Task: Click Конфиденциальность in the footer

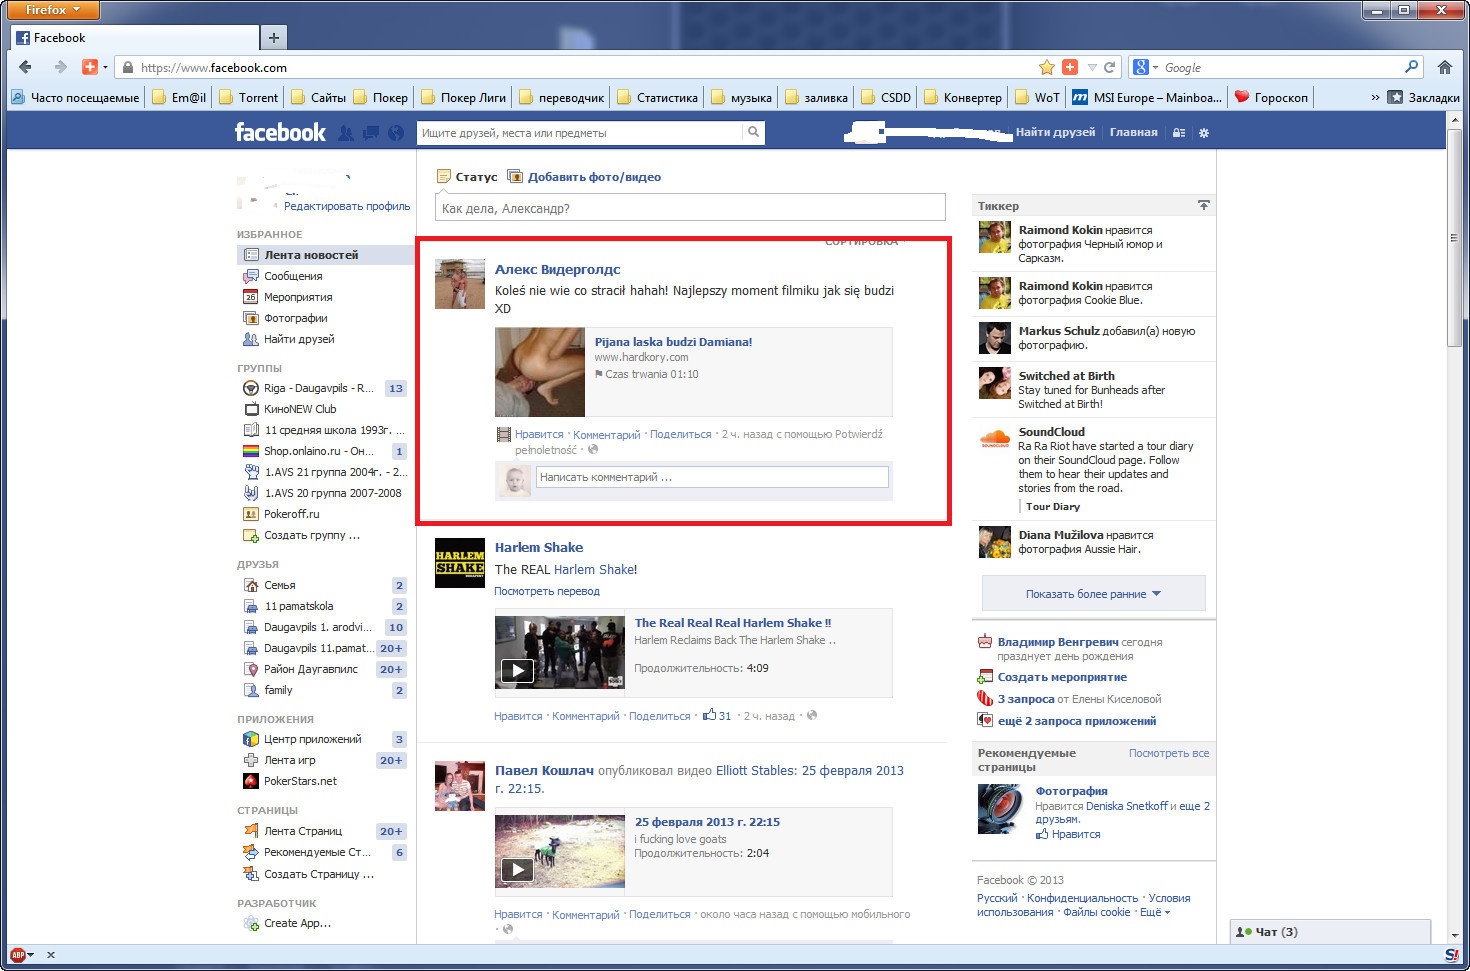Action: coord(1082,898)
